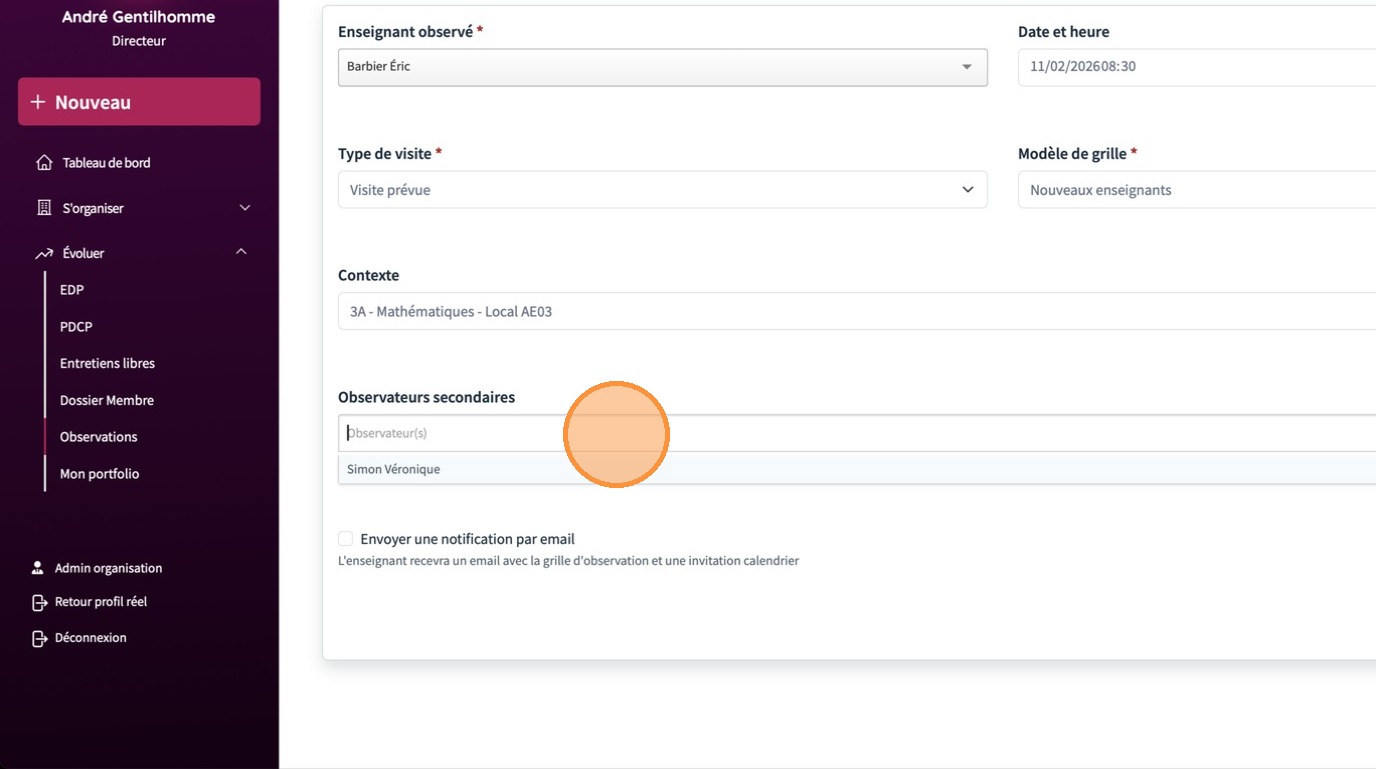Open Entretiens libres in the sidebar

[x=107, y=364]
